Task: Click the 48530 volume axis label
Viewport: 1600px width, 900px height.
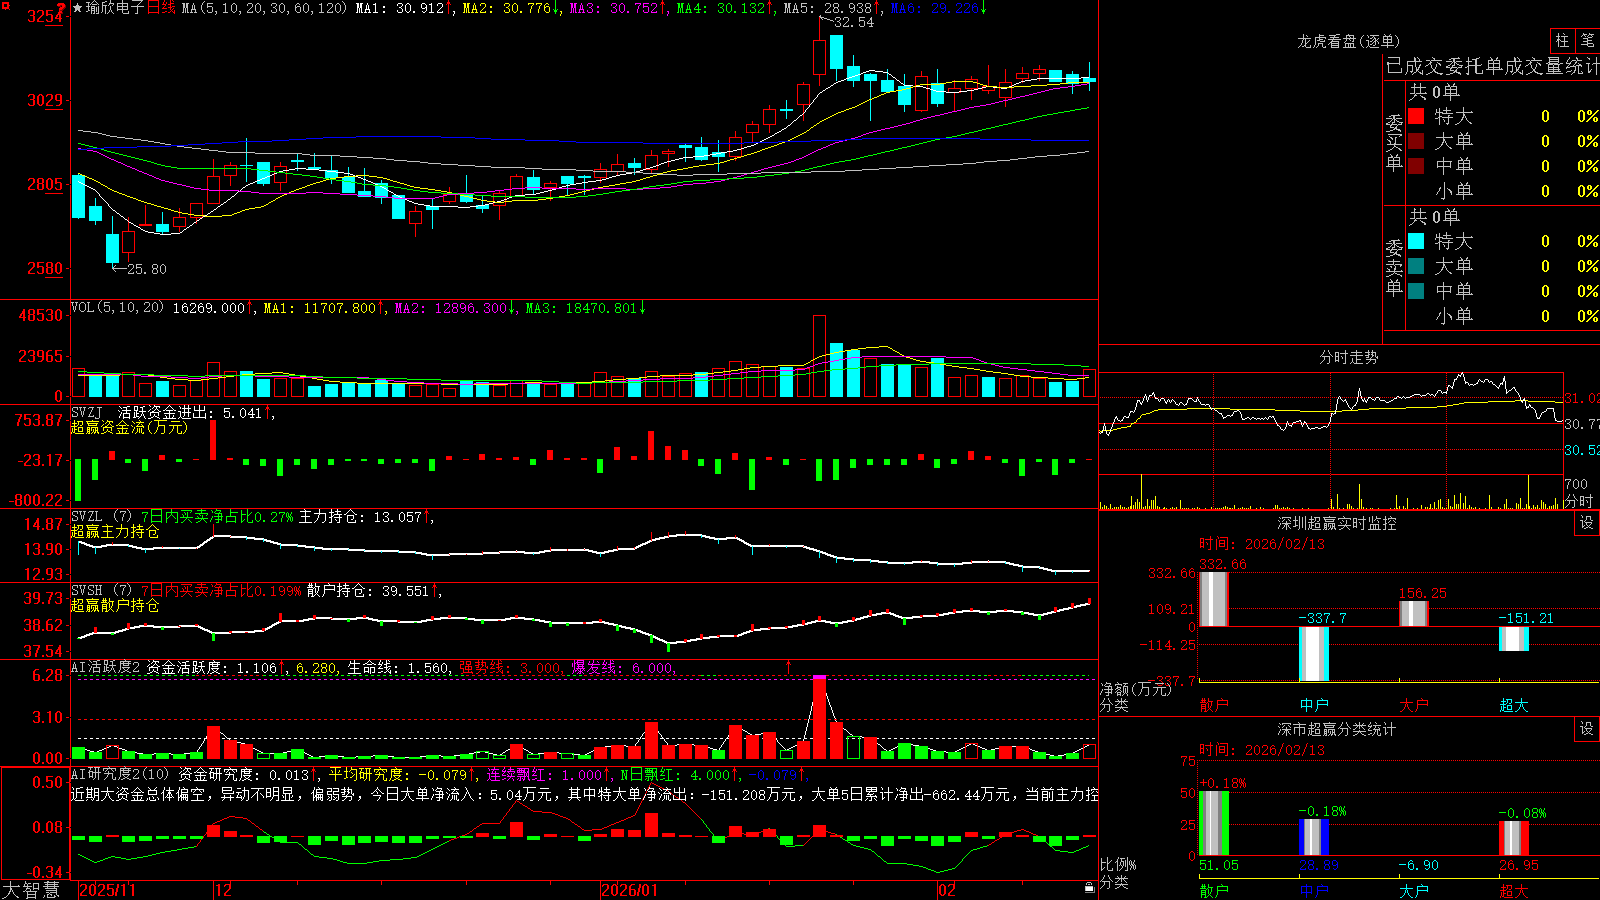Action: 41,316
